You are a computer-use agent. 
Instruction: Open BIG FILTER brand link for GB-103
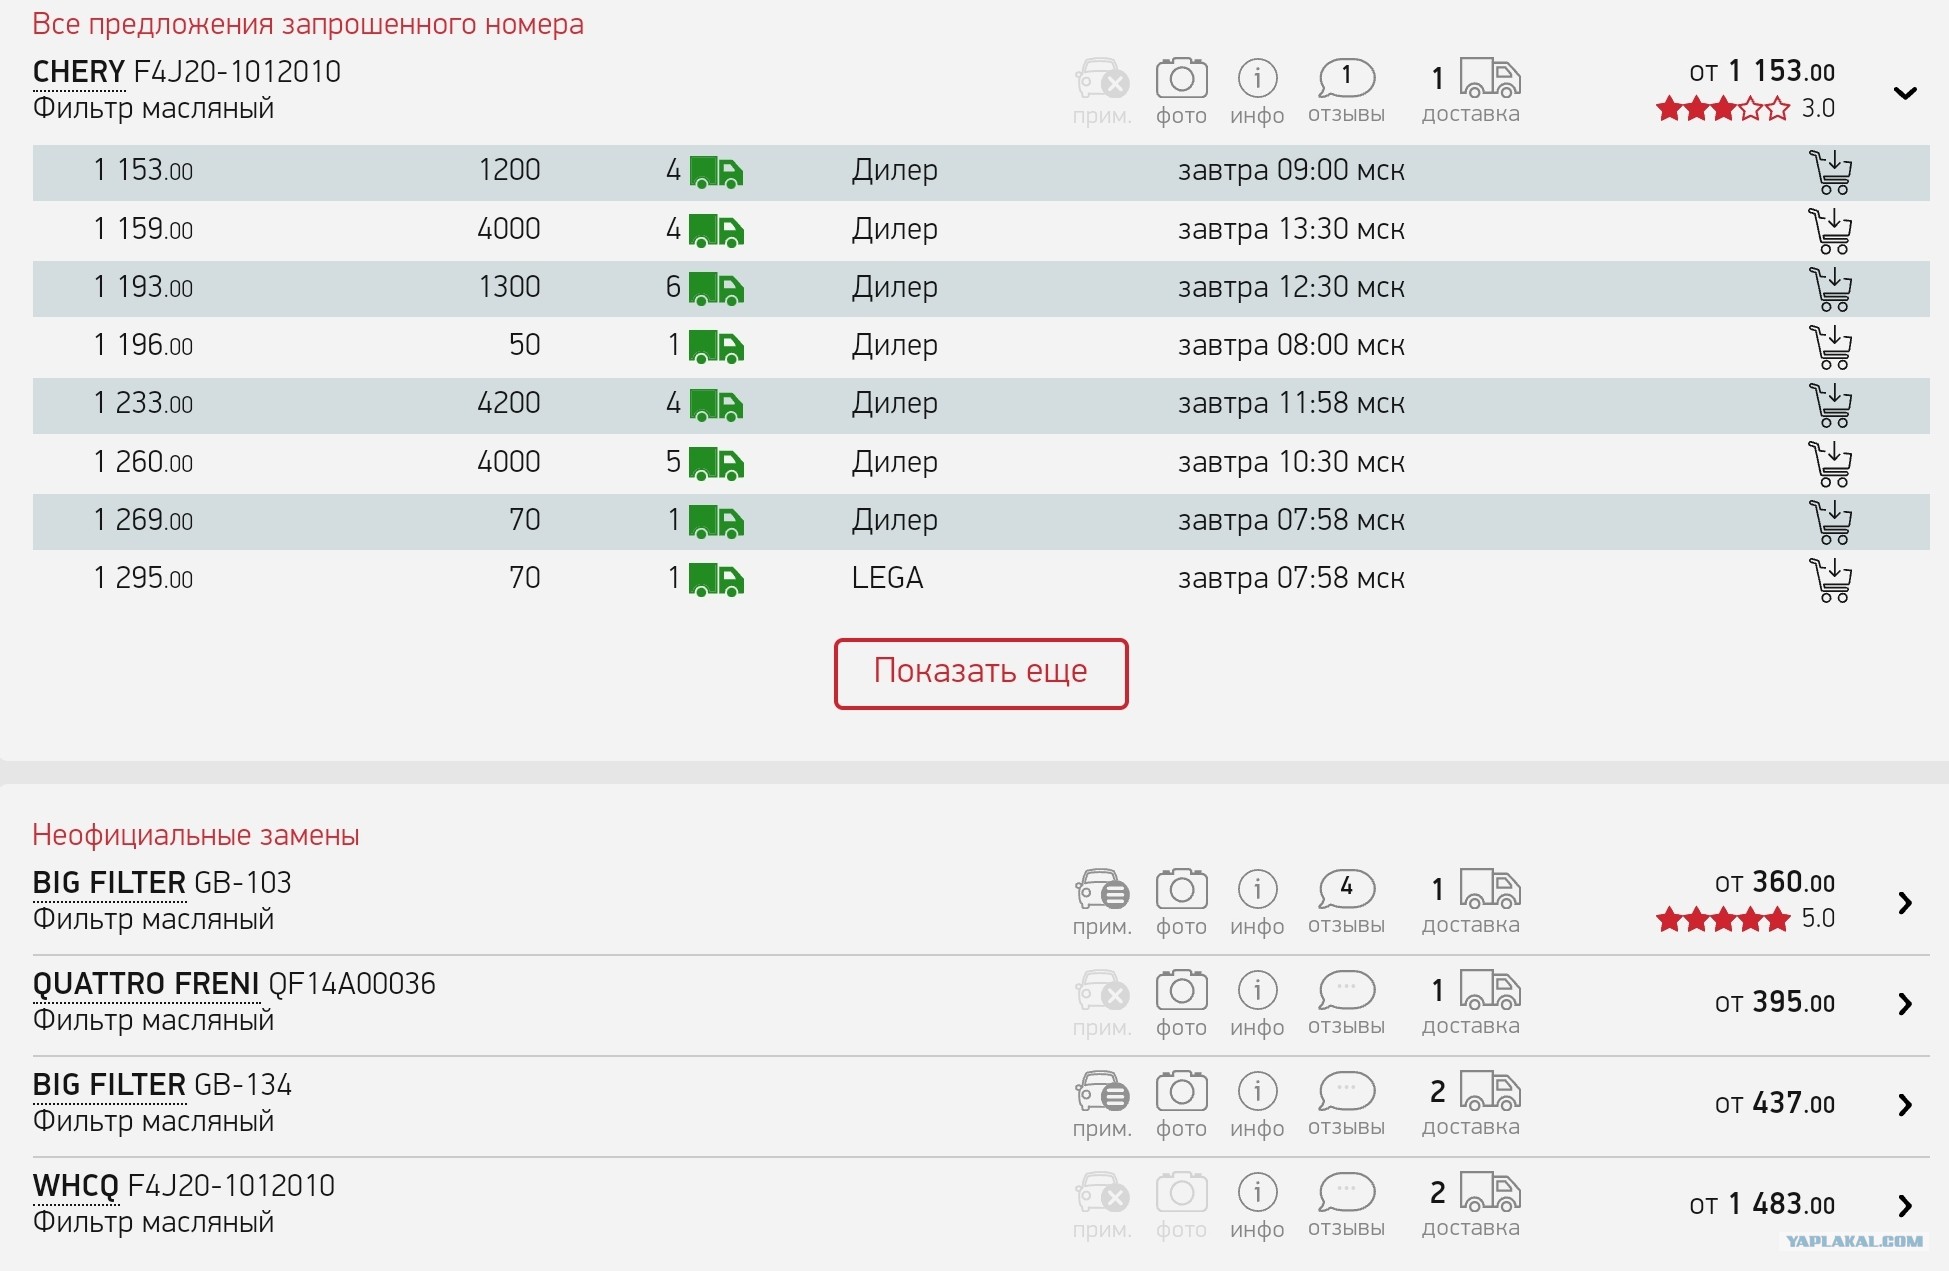pos(109,883)
